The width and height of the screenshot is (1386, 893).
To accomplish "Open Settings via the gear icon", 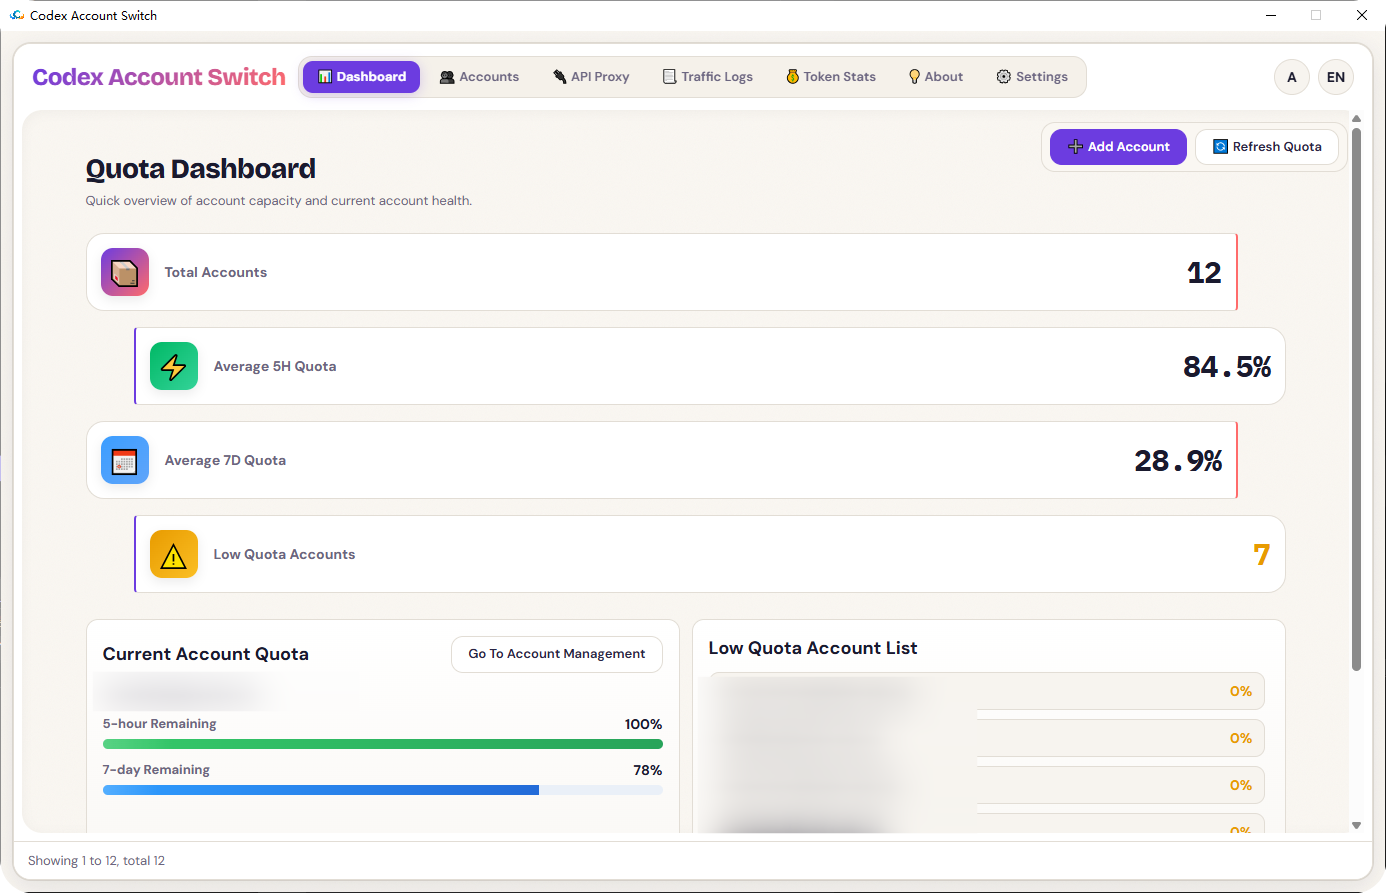I will (1001, 76).
